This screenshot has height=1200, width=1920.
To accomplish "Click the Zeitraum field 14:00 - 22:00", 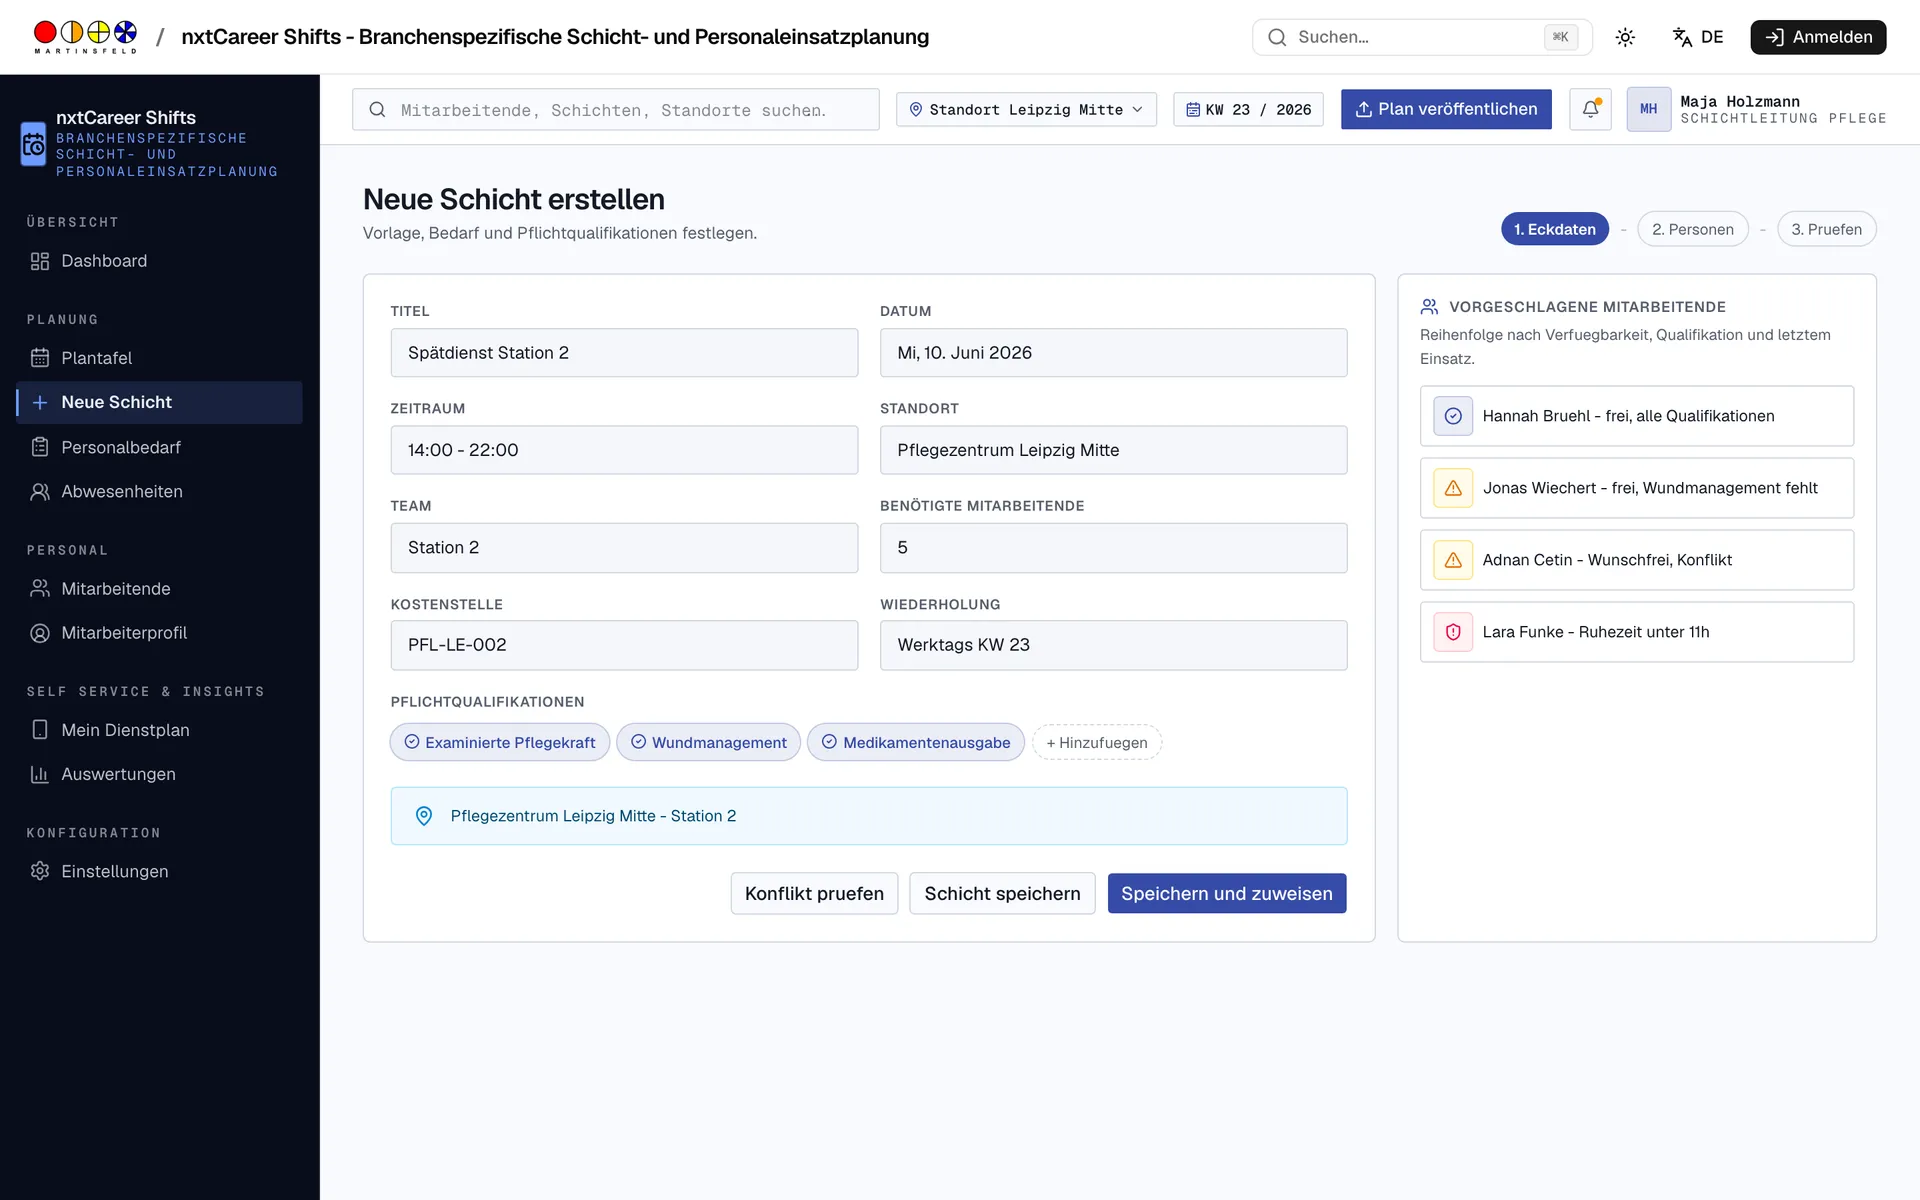I will 624,450.
